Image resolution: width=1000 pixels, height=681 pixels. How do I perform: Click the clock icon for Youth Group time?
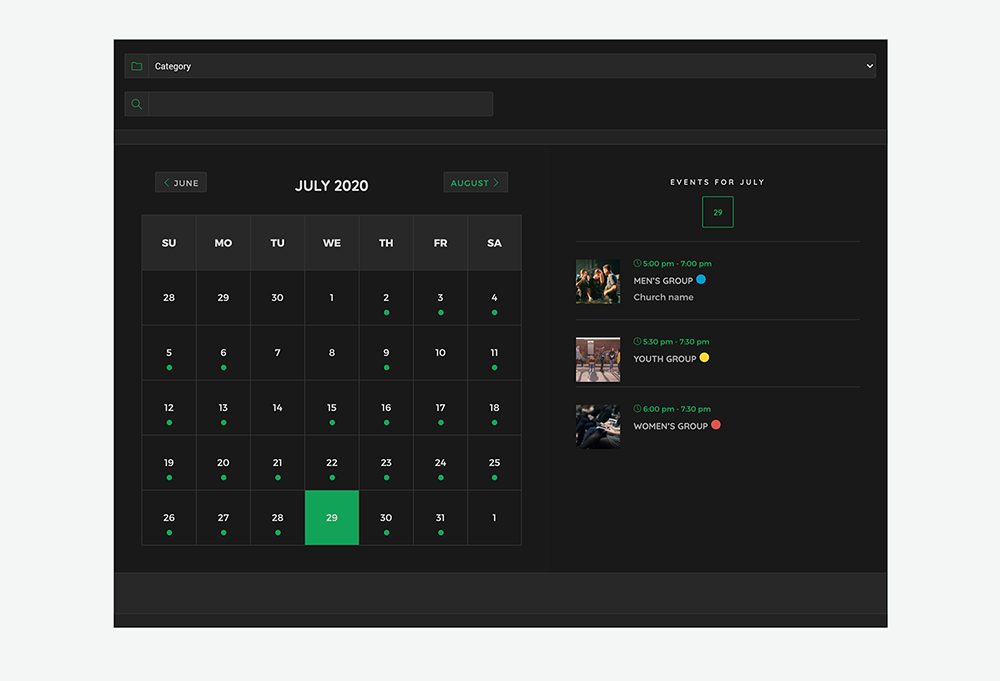[637, 341]
